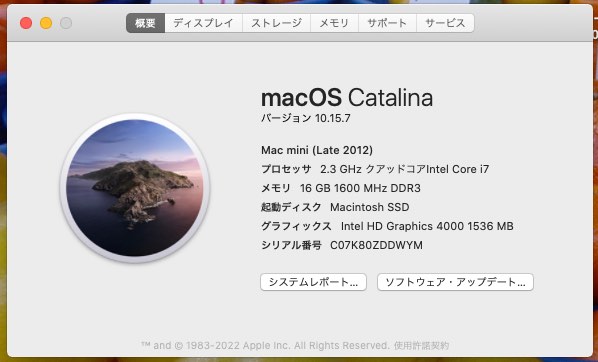Click the serial number C07K80ZDDWYM
Screen dimensions: 598x362
click(x=376, y=245)
